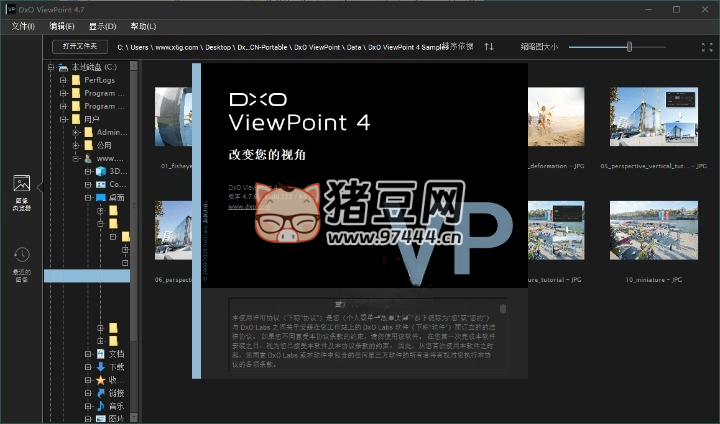720x424 pixels.
Task: Click the Co... contacts folder icon
Action: tap(101, 185)
